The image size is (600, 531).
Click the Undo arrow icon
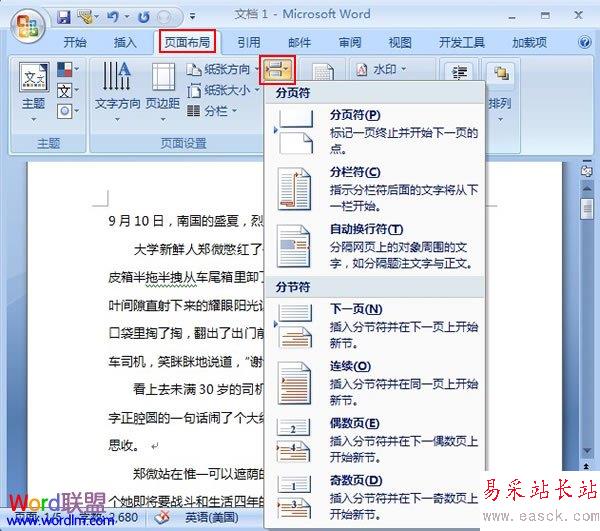[x=113, y=17]
